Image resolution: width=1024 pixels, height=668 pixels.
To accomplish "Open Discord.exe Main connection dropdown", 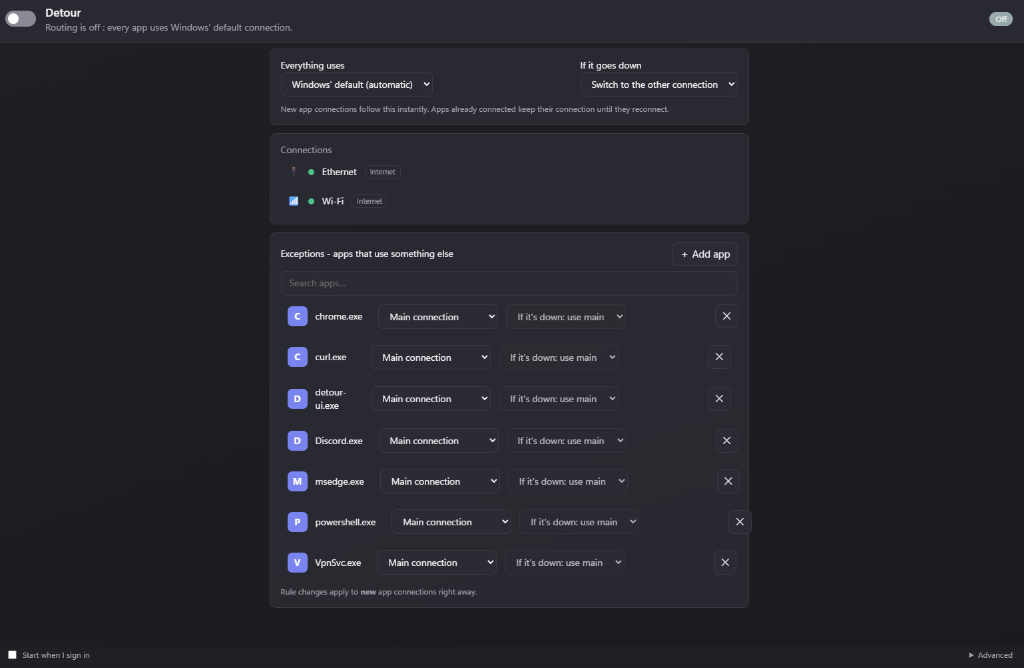I will tap(438, 441).
